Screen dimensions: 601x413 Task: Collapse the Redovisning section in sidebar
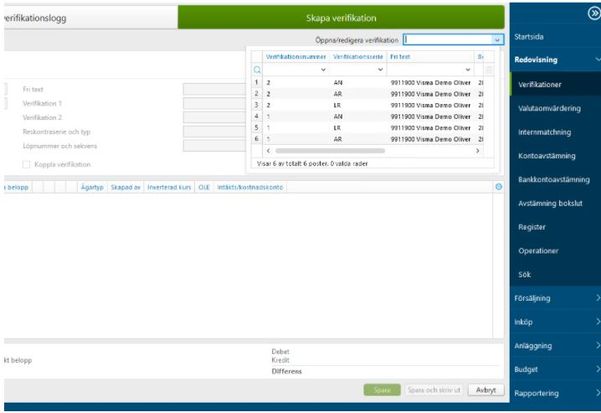(597, 59)
